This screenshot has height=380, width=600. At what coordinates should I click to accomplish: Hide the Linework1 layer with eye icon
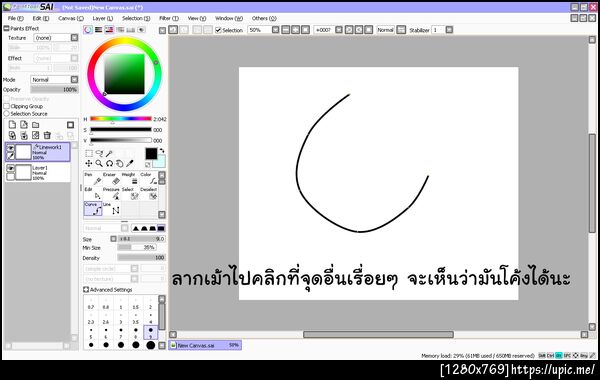tap(10, 148)
